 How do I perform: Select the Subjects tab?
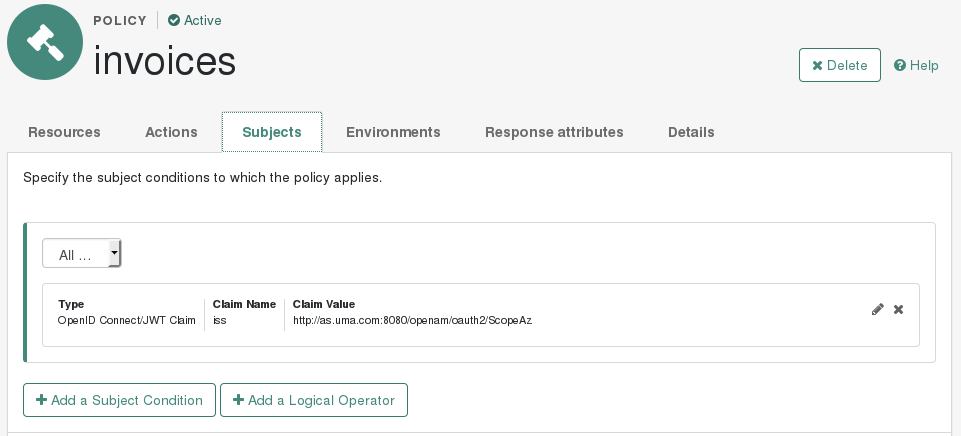pyautogui.click(x=272, y=132)
